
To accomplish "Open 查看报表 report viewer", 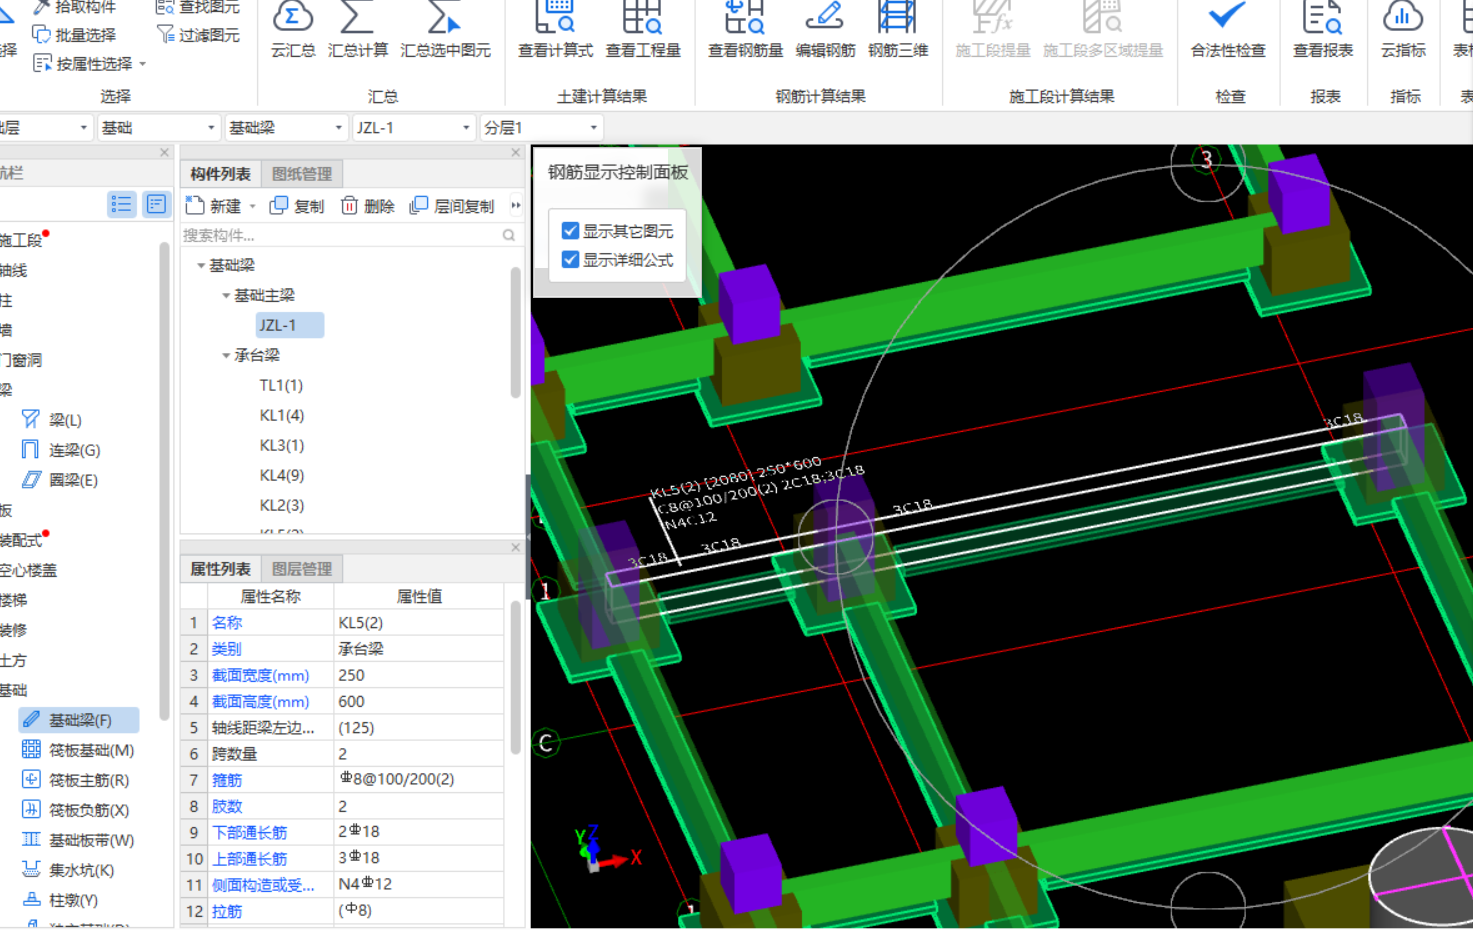I will pyautogui.click(x=1323, y=30).
